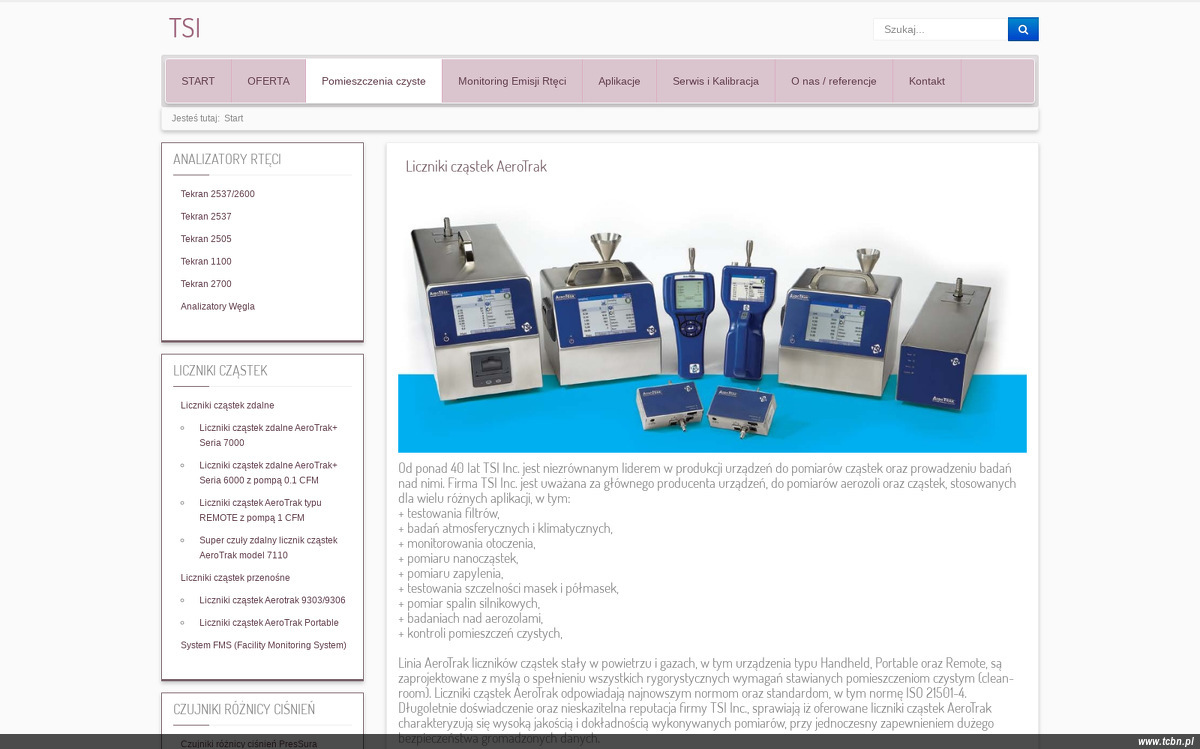Select the Pomieszczenia czyste tab
The height and width of the screenshot is (749, 1200).
pyautogui.click(x=374, y=81)
